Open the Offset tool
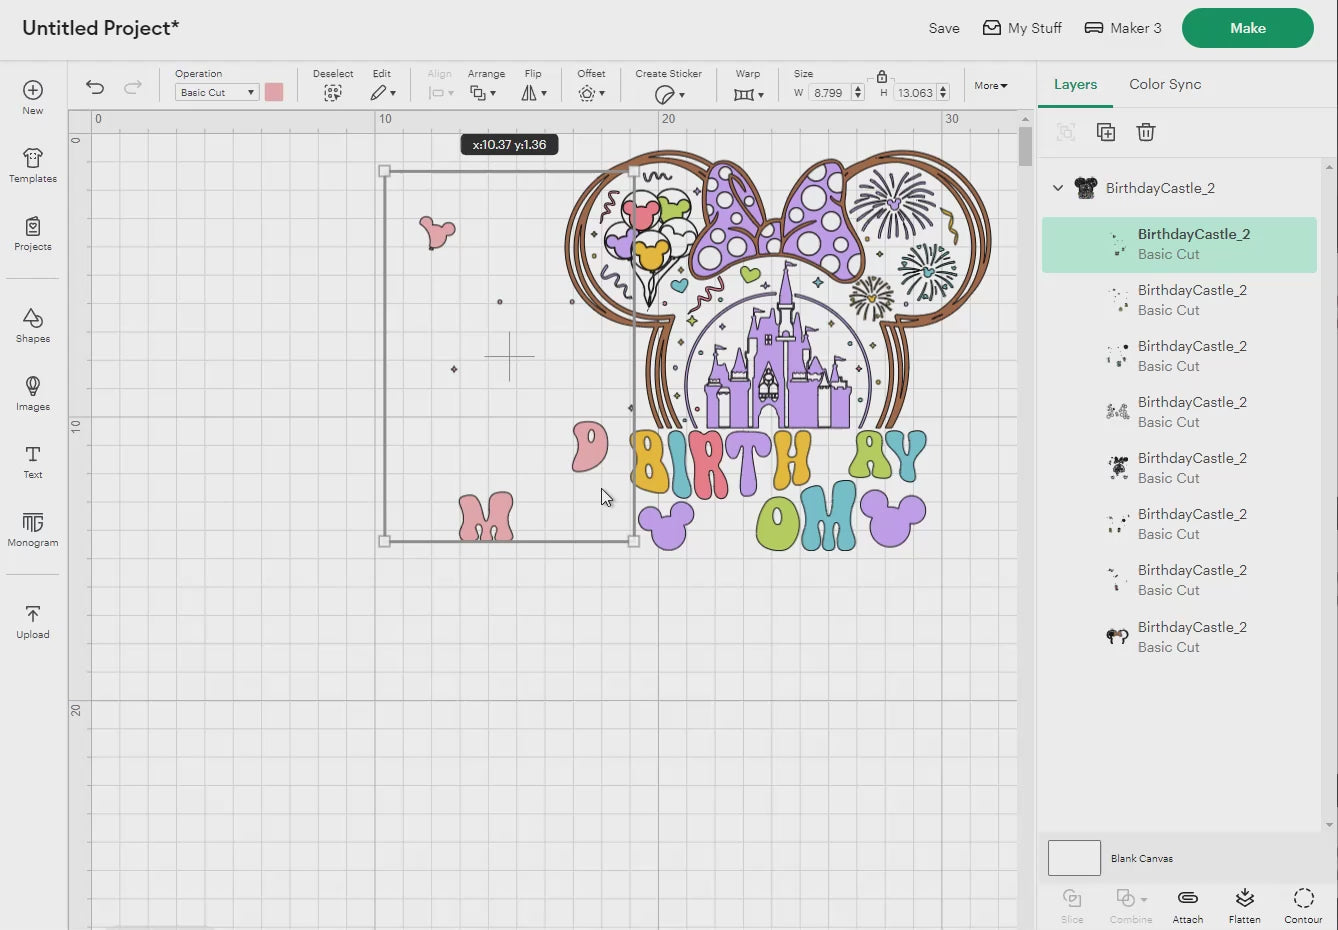 [x=591, y=93]
